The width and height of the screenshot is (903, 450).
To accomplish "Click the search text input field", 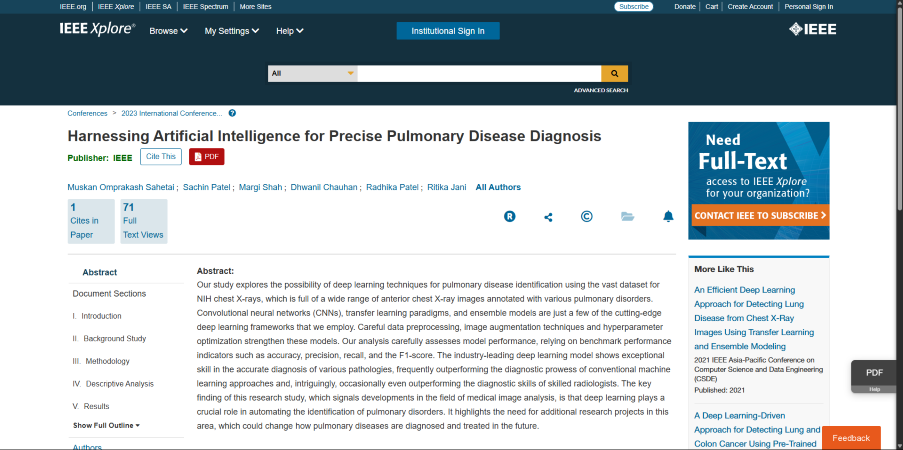I will click(x=480, y=74).
